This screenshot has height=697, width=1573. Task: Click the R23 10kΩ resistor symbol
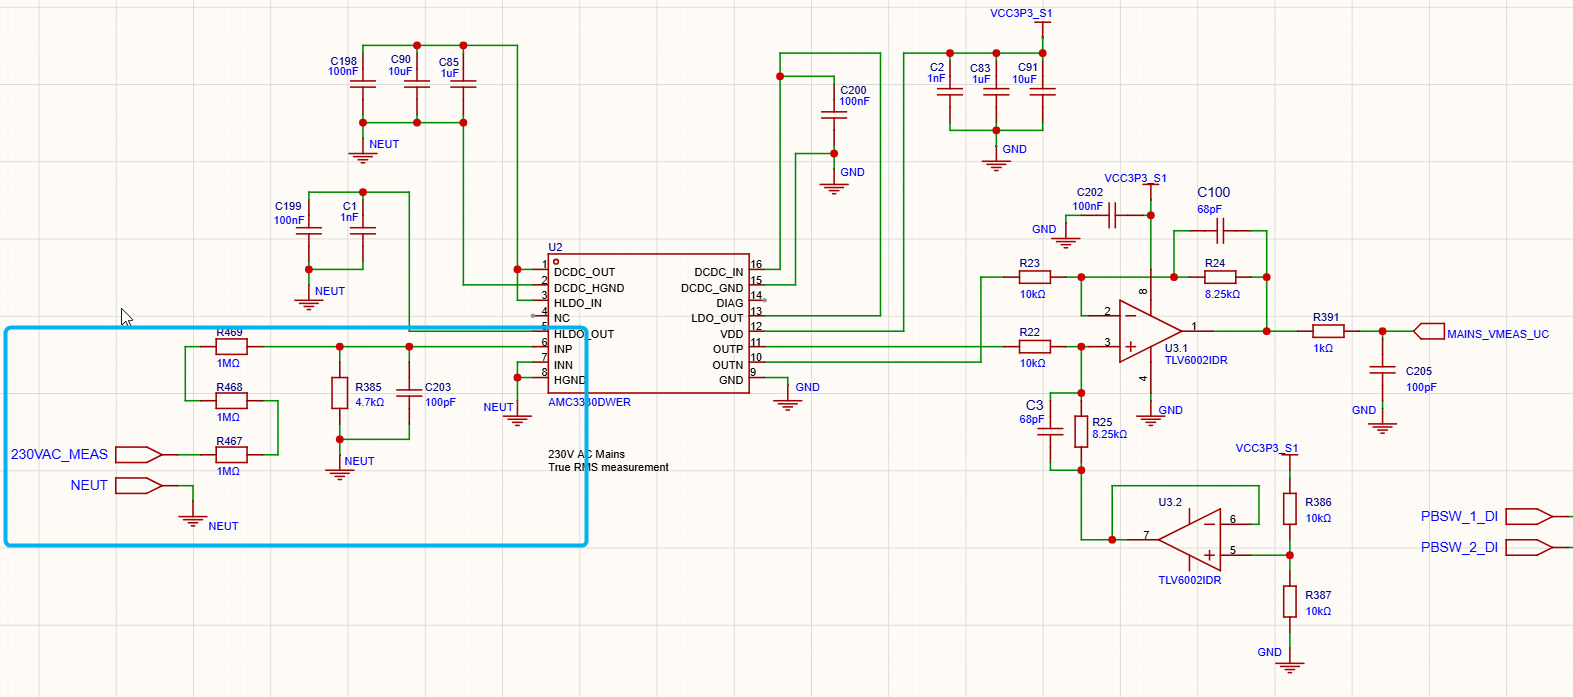pyautogui.click(x=1035, y=277)
